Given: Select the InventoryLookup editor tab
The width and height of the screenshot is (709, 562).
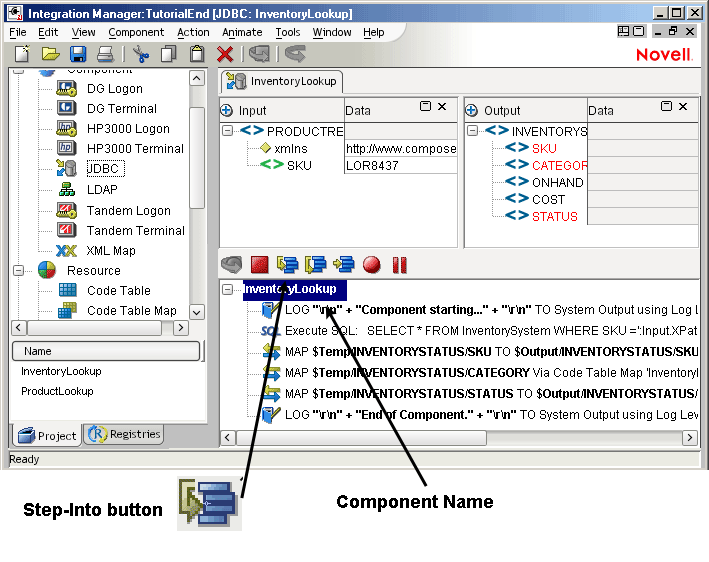Looking at the screenshot, I should click(x=282, y=81).
